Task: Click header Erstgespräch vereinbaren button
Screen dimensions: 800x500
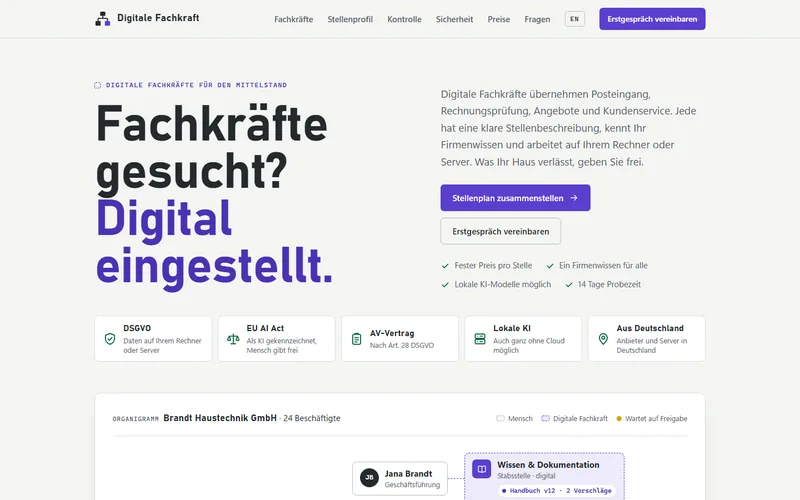Action: pyautogui.click(x=652, y=19)
